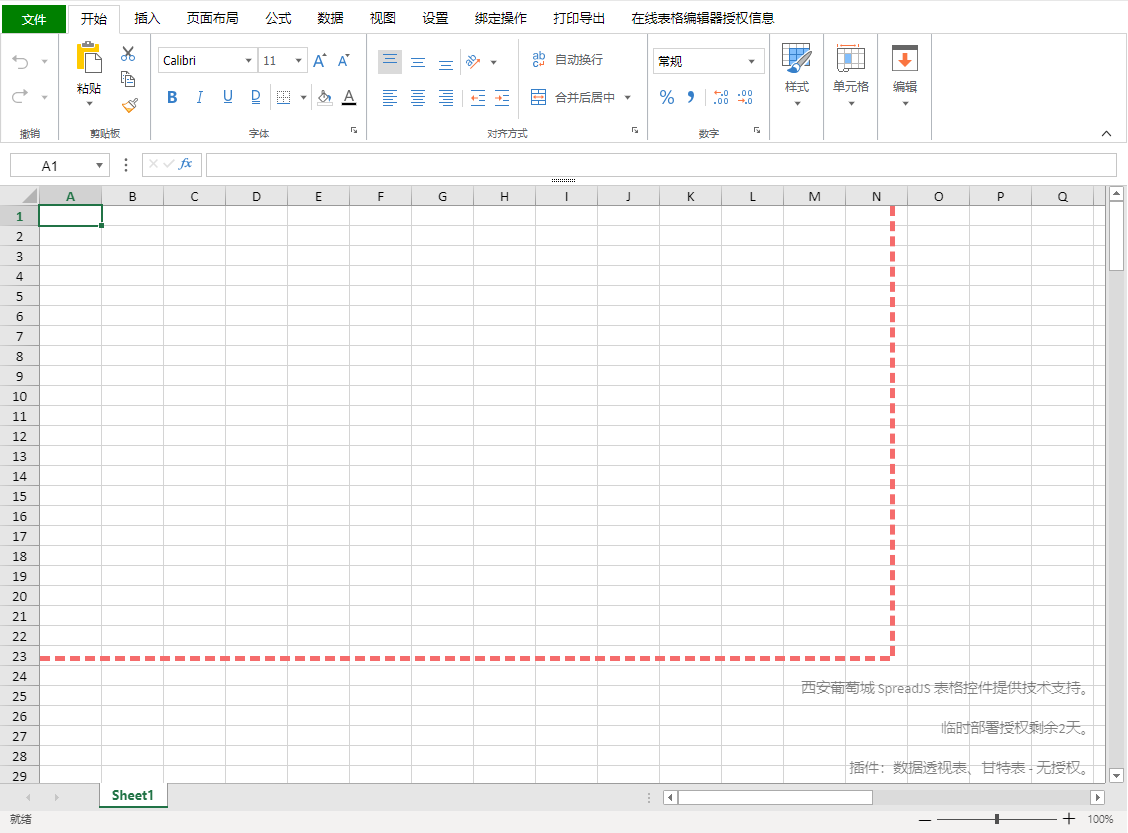Click the increase indent icon
The height and width of the screenshot is (833, 1128).
(502, 98)
